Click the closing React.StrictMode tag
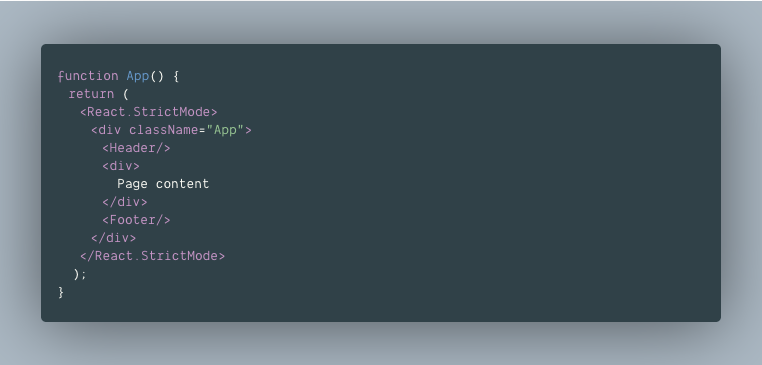 point(153,256)
